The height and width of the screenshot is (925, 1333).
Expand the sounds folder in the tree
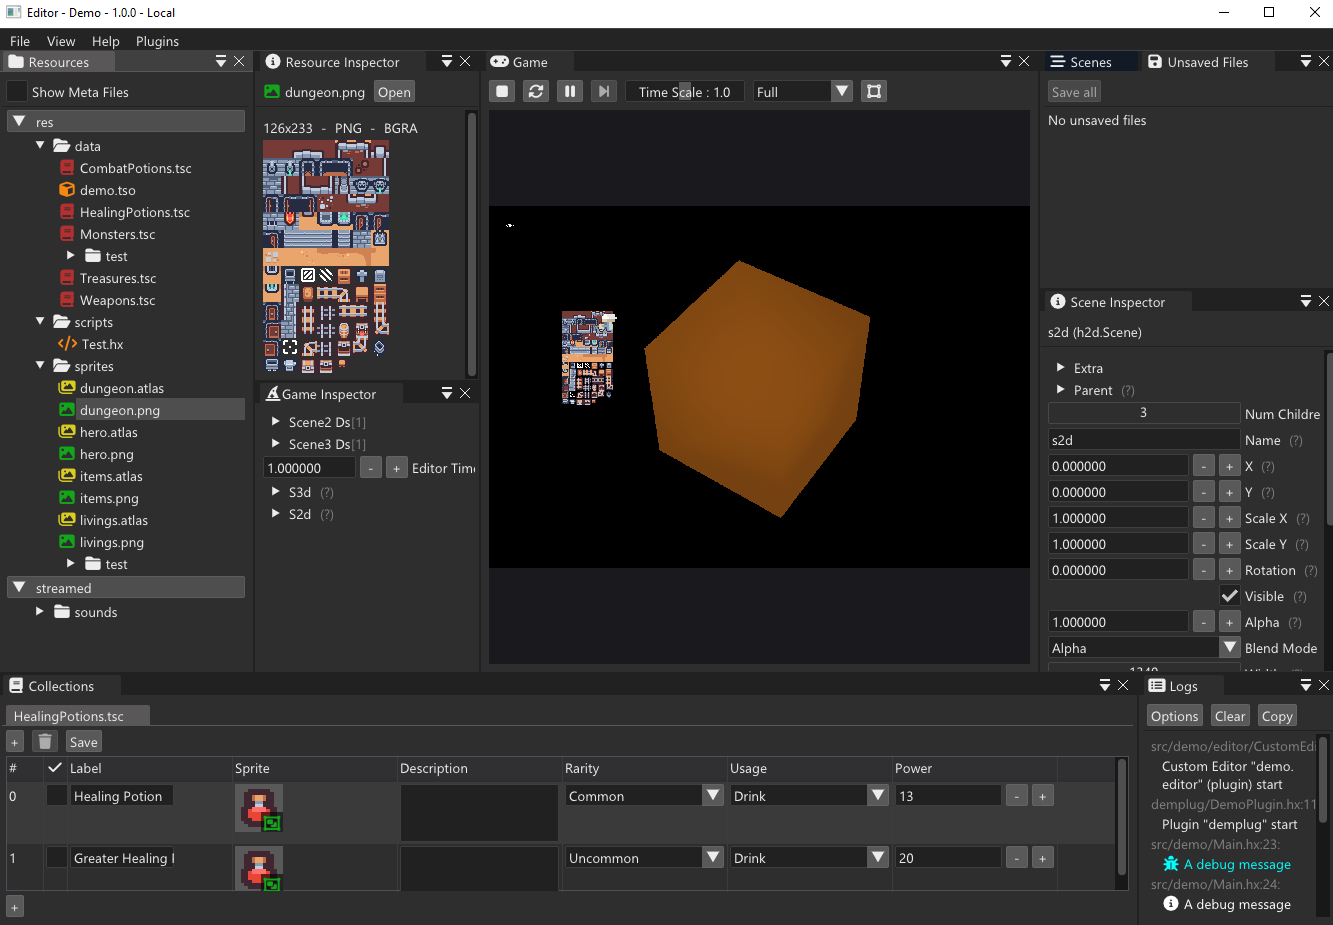40,612
